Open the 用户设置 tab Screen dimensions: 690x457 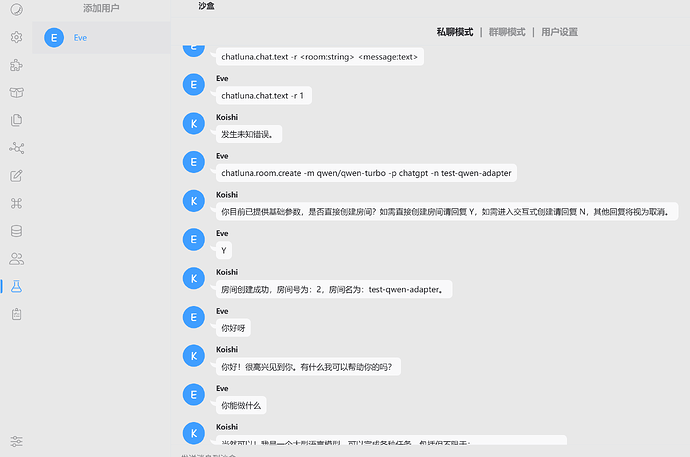[559, 32]
